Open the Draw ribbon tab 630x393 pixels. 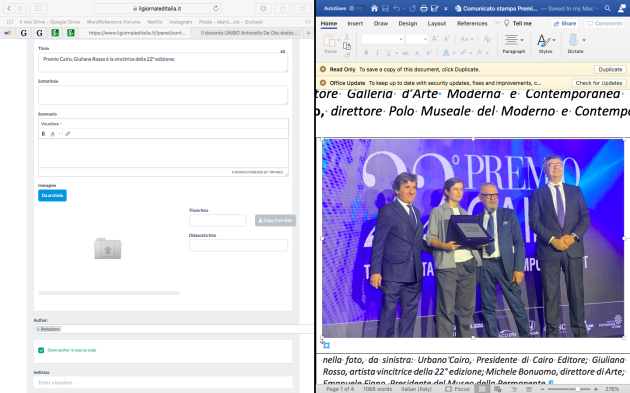(380, 24)
